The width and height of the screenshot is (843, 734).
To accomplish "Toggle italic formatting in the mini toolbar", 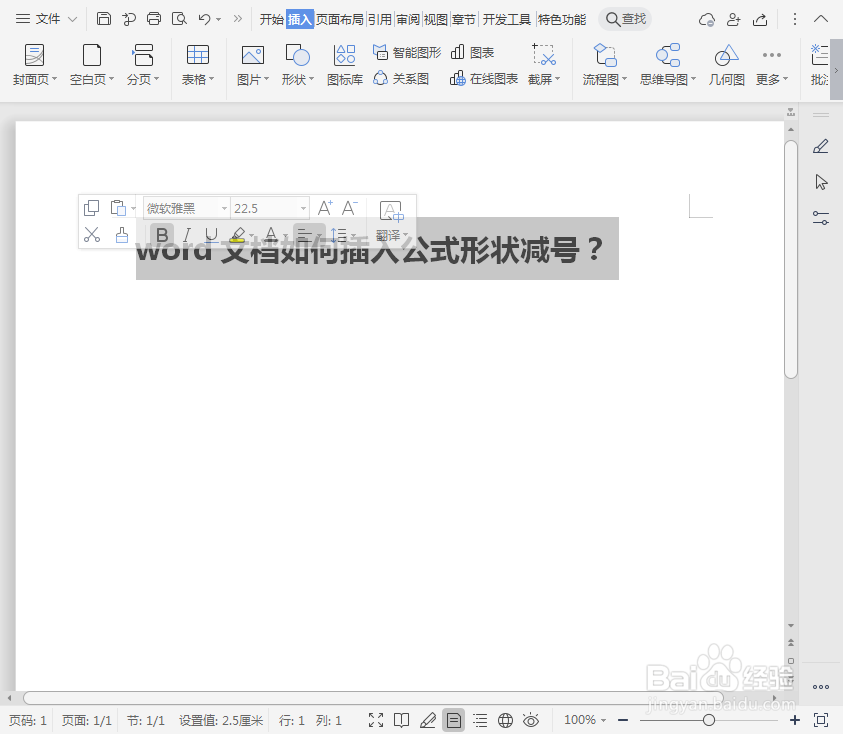I will pyautogui.click(x=186, y=234).
